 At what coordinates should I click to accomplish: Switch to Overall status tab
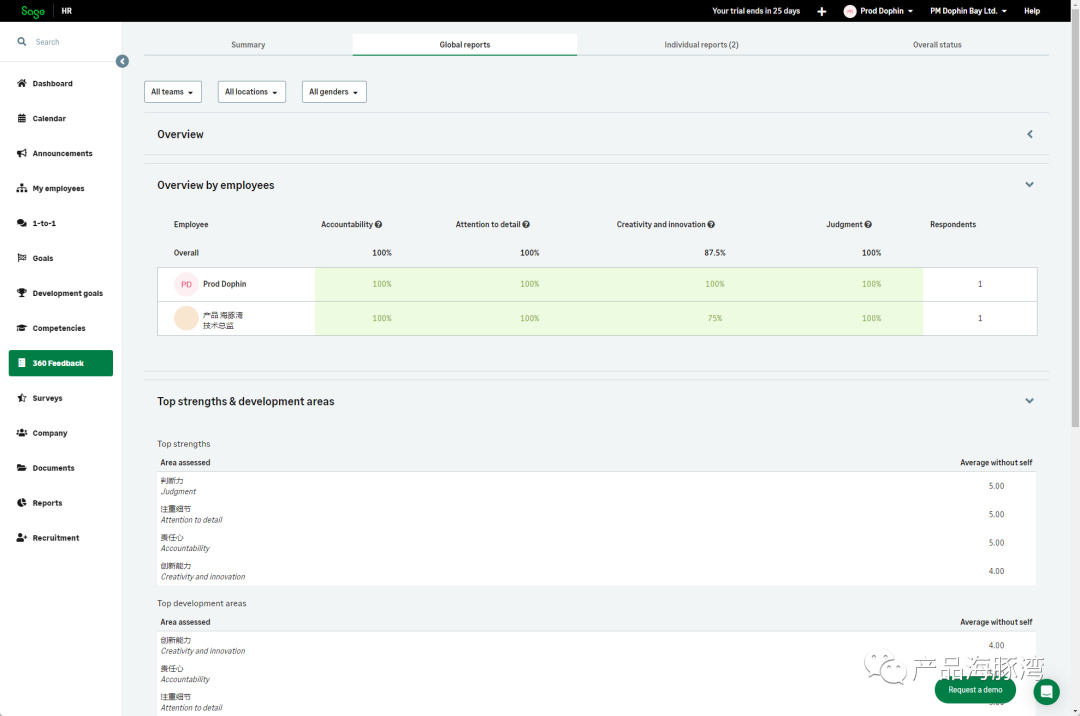click(x=937, y=45)
